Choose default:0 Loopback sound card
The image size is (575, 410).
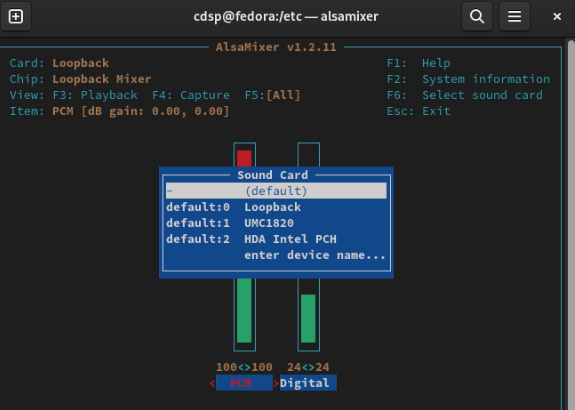point(276,207)
